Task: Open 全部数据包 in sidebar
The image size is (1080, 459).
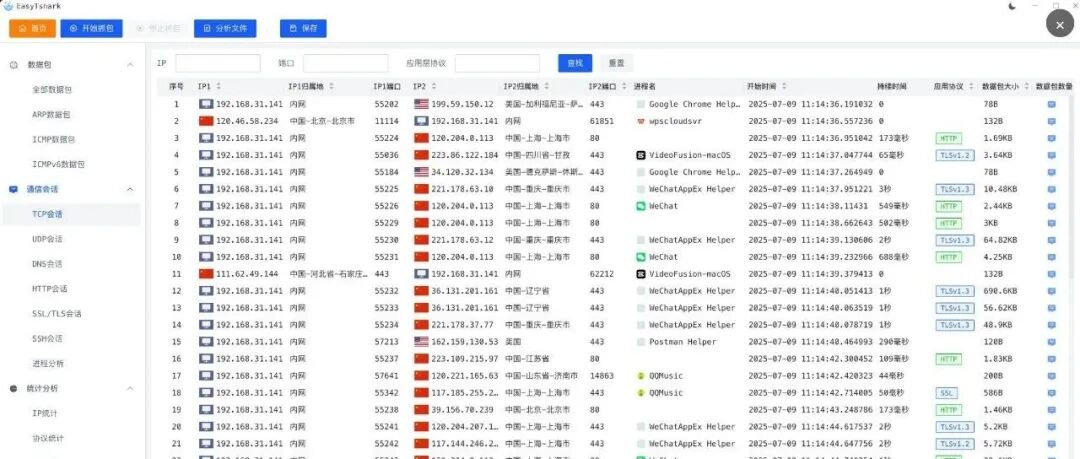Action: pos(52,90)
